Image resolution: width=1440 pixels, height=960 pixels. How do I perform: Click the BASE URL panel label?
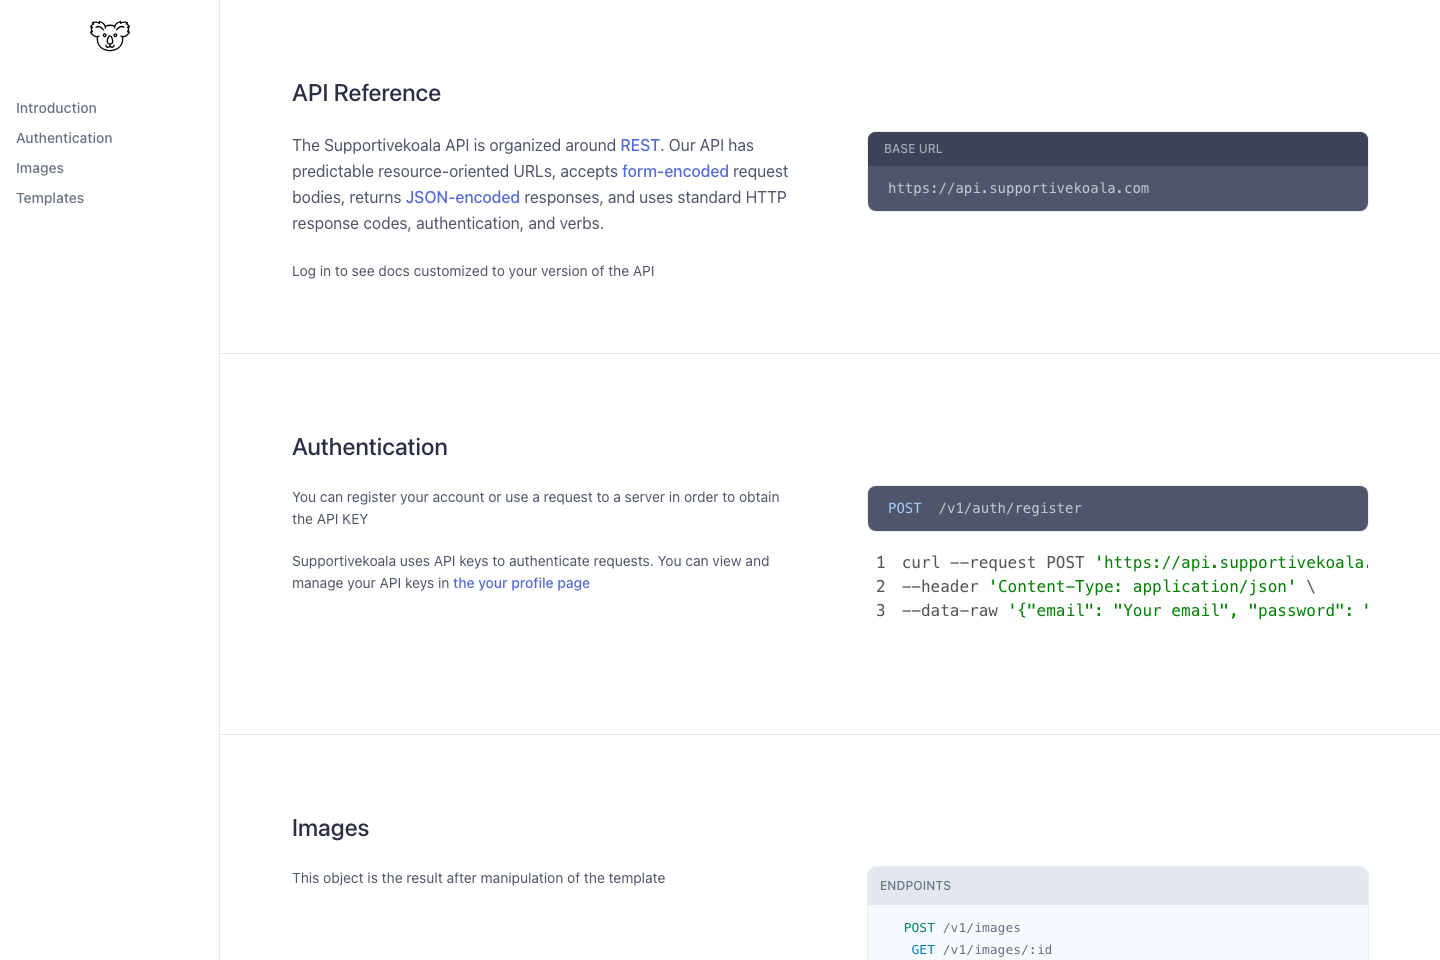click(913, 148)
